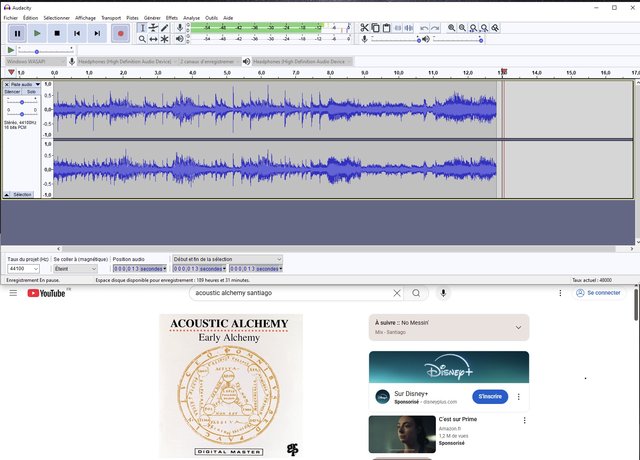Open the project rate 44100 dropdown

click(x=23, y=269)
